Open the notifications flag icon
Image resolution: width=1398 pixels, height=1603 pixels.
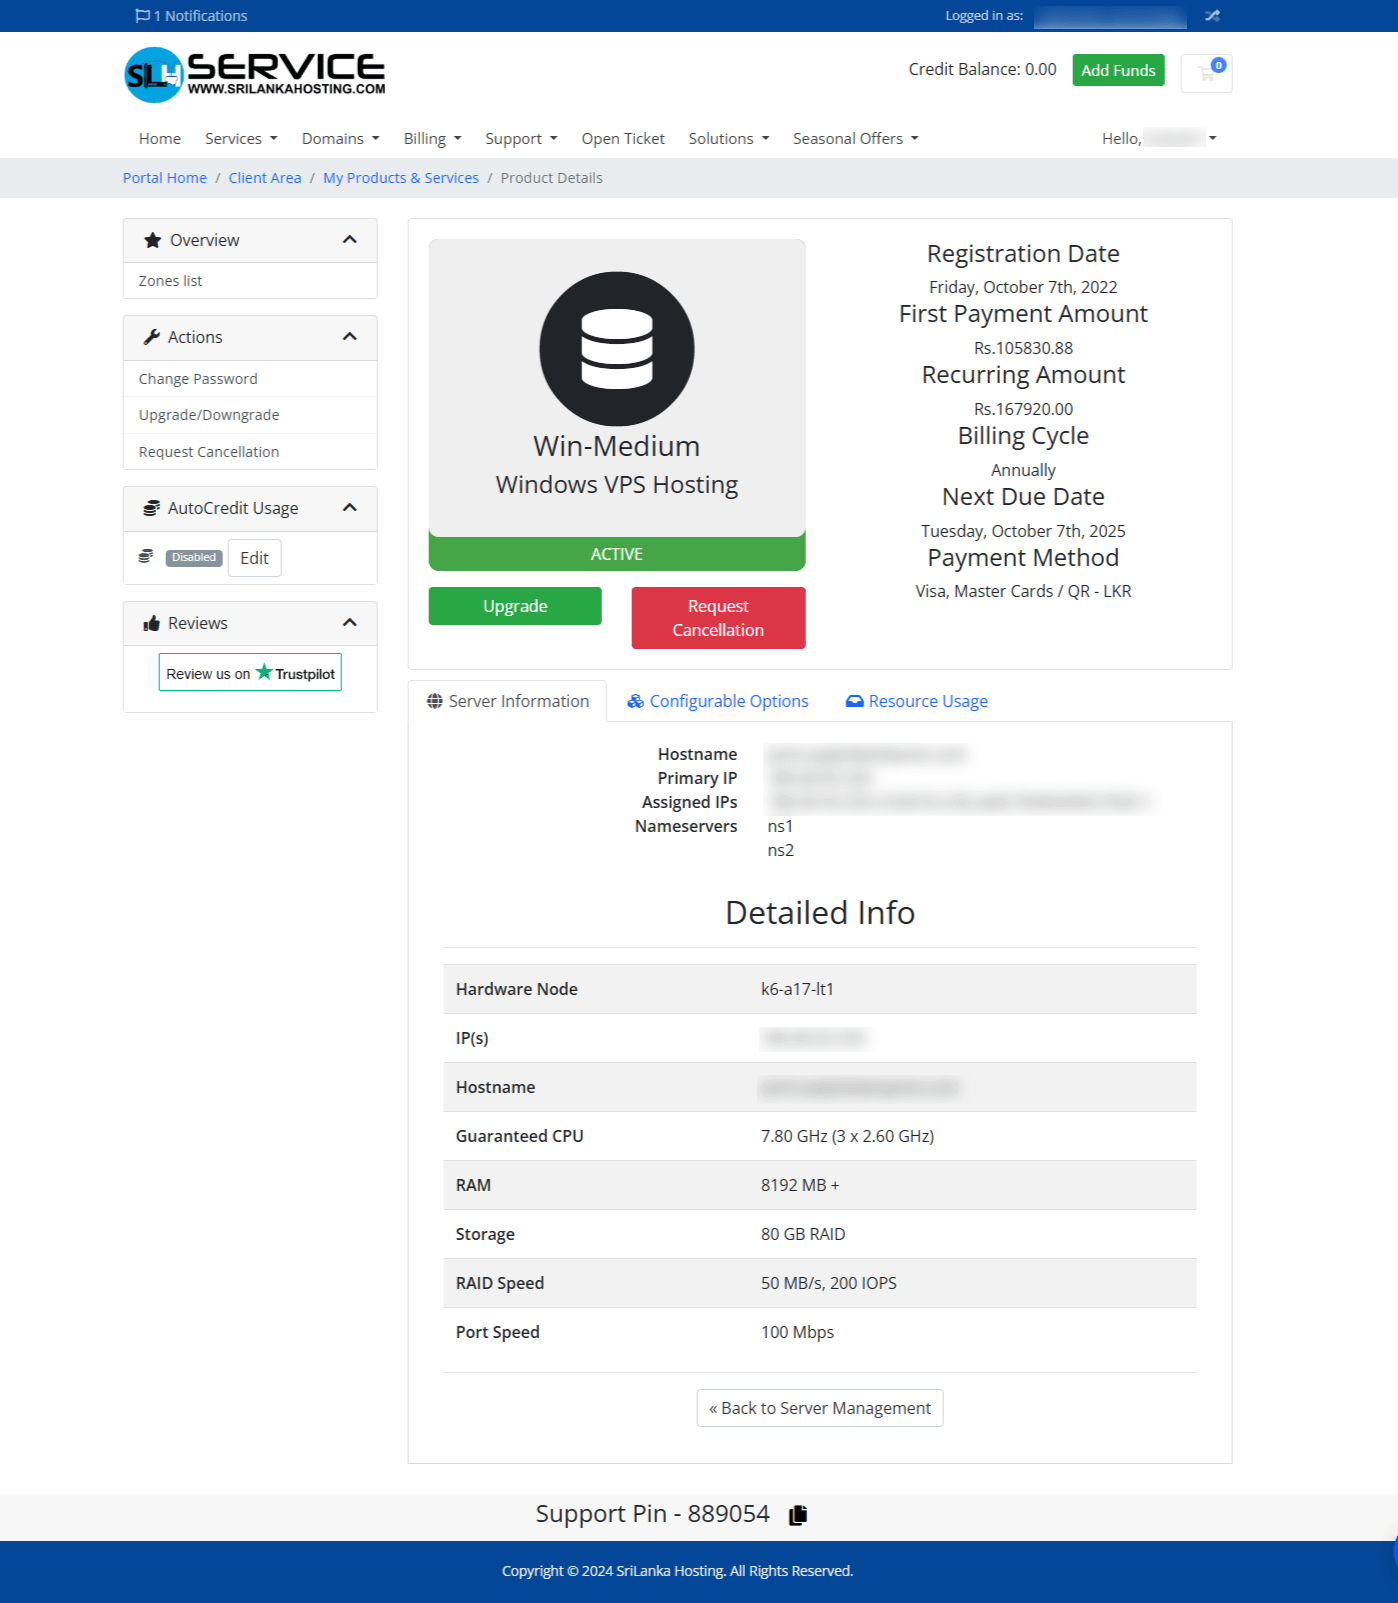[x=142, y=16]
